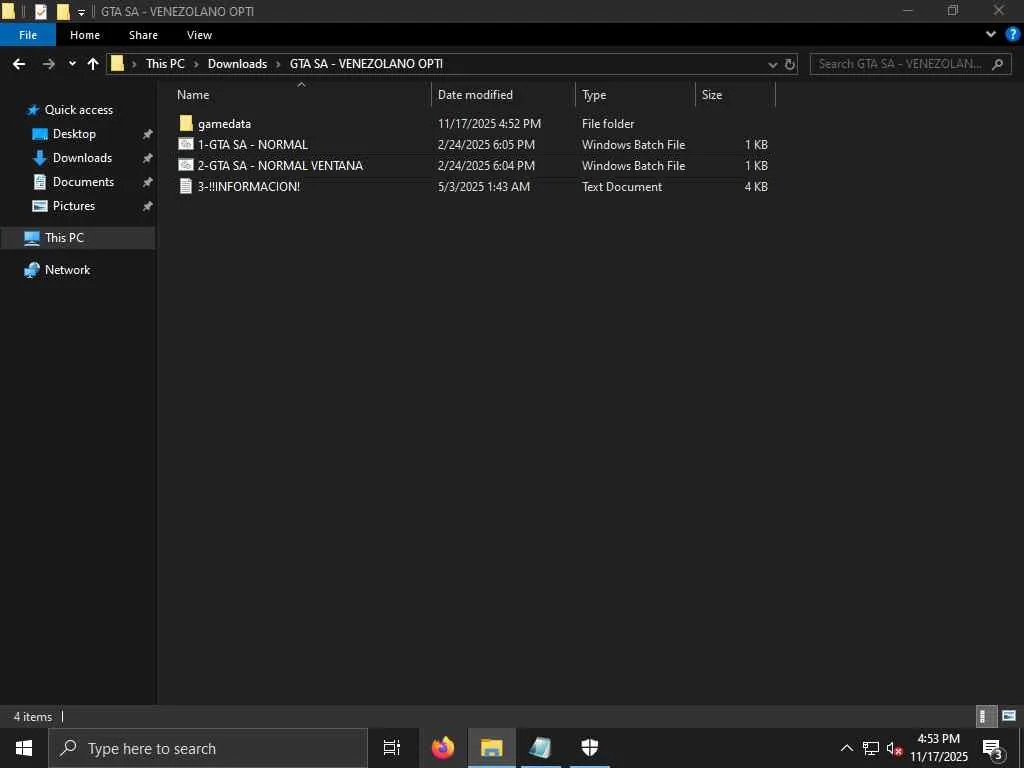The image size is (1024, 768).
Task: Click the text document icon of 3-!!INFORMACION!
Action: [x=186, y=186]
